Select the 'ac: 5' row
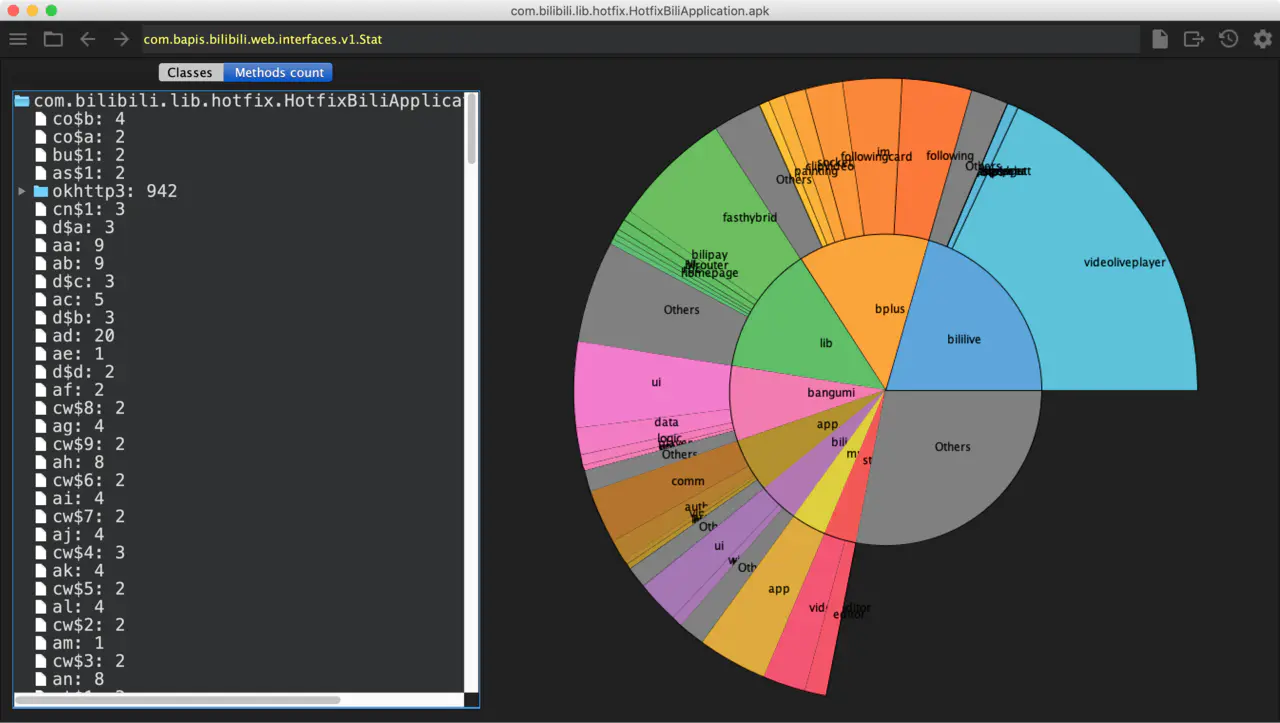The height and width of the screenshot is (723, 1280). pos(238,299)
